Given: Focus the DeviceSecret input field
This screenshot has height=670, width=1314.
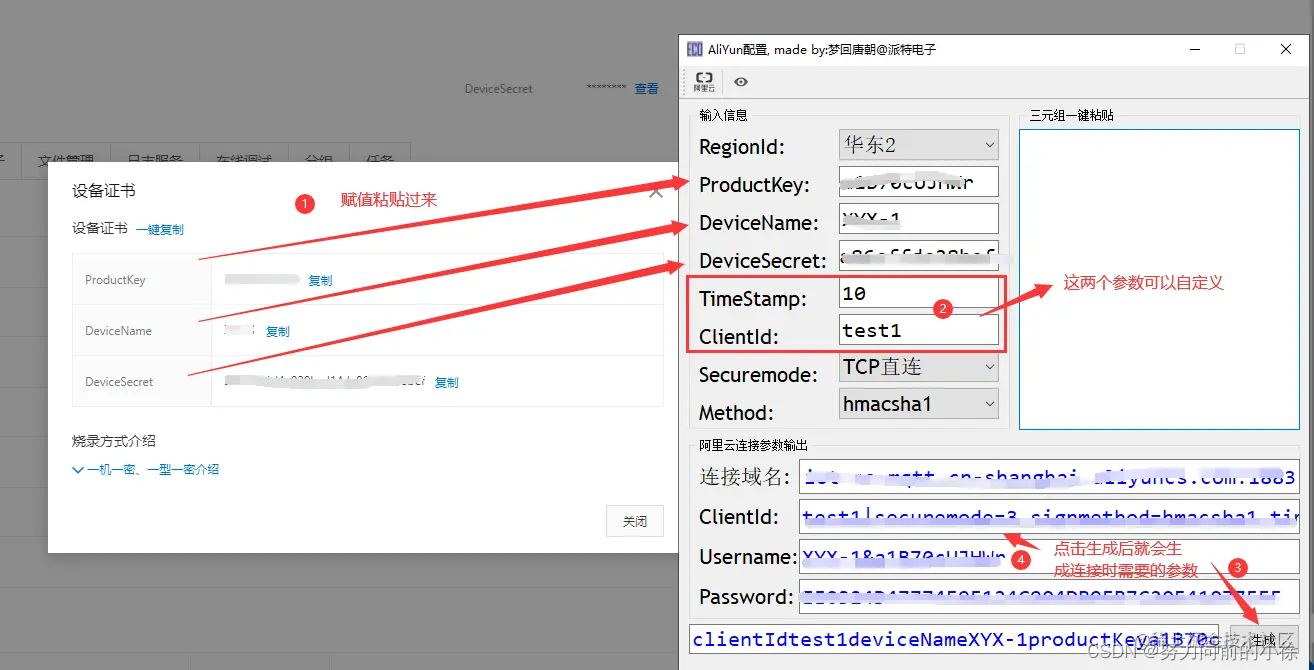Looking at the screenshot, I should pyautogui.click(x=919, y=256).
